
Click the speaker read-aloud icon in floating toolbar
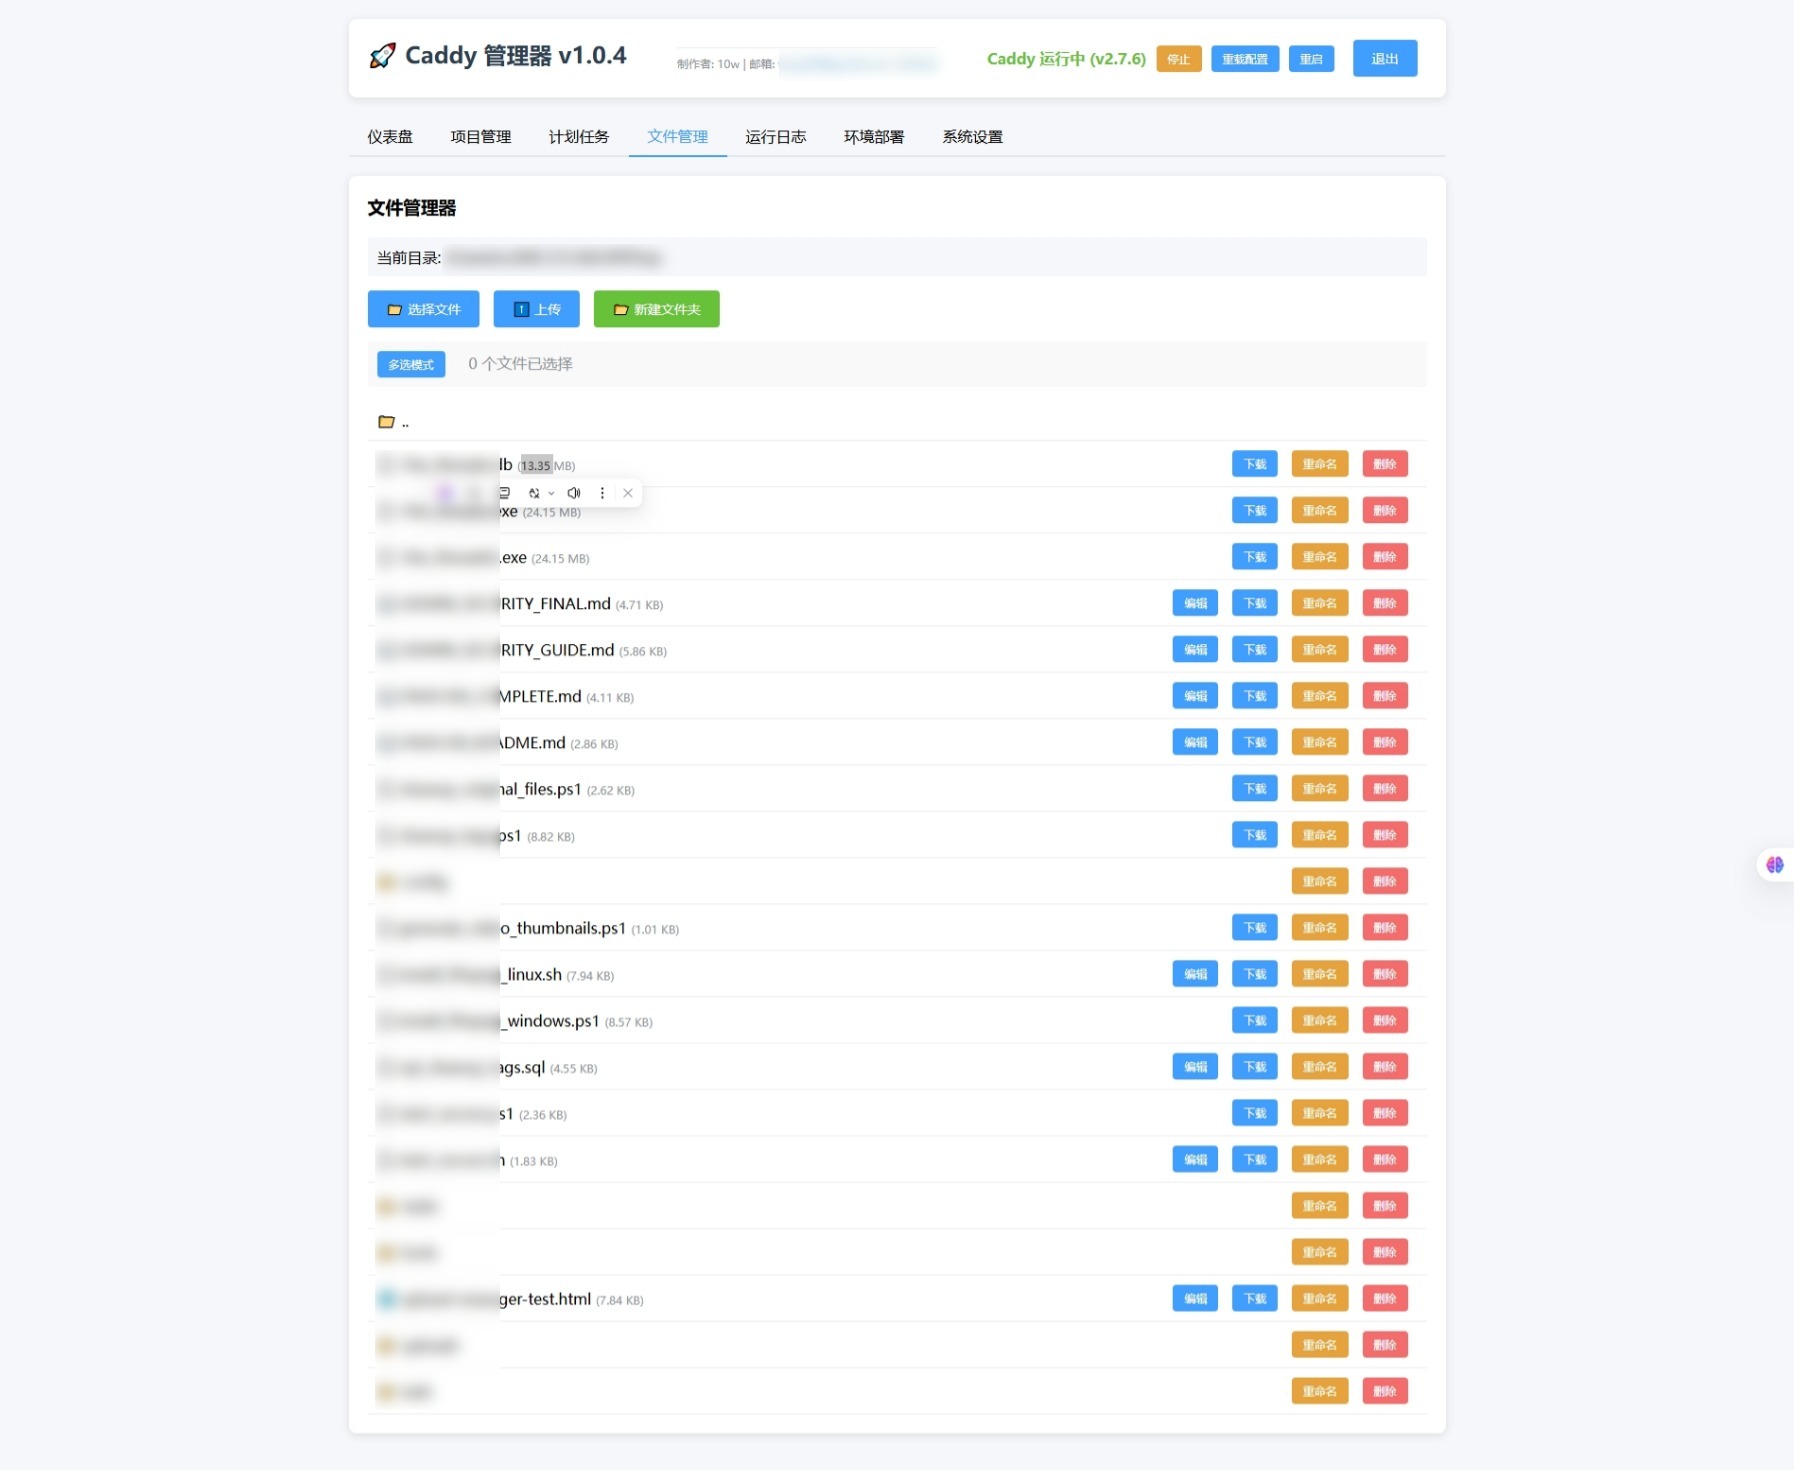point(574,493)
